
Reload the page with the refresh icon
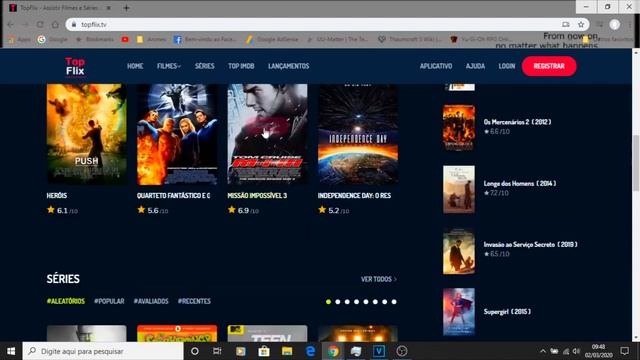click(x=40, y=24)
